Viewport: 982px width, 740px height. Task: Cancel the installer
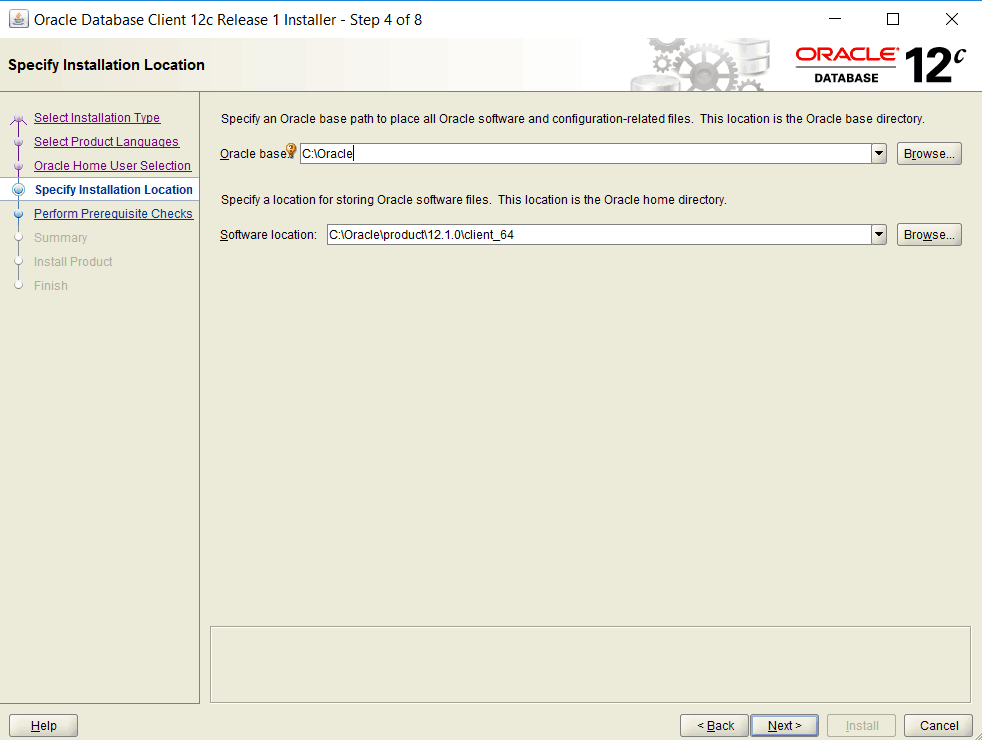(938, 726)
